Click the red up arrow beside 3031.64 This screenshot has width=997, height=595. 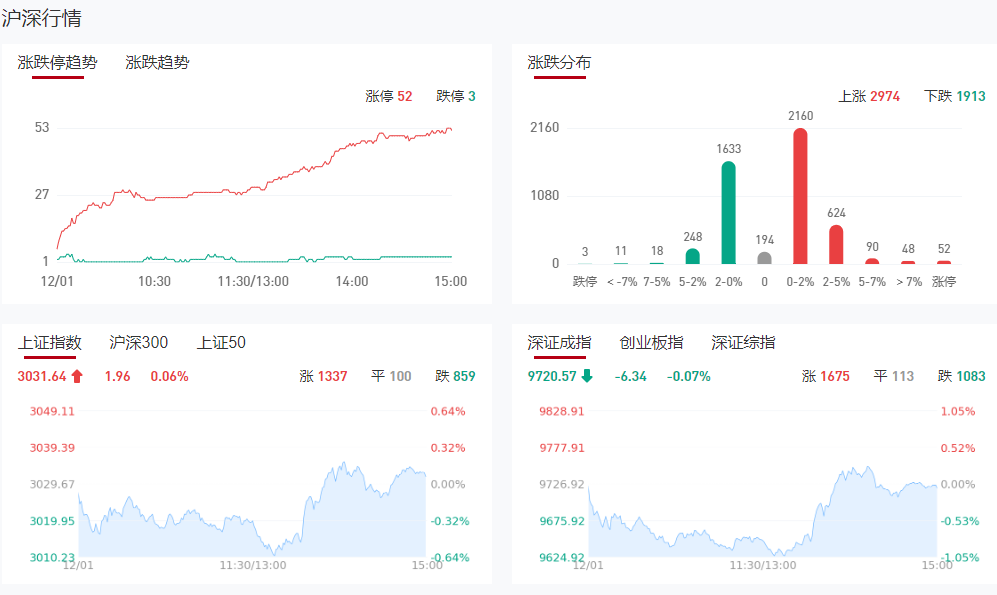77,377
